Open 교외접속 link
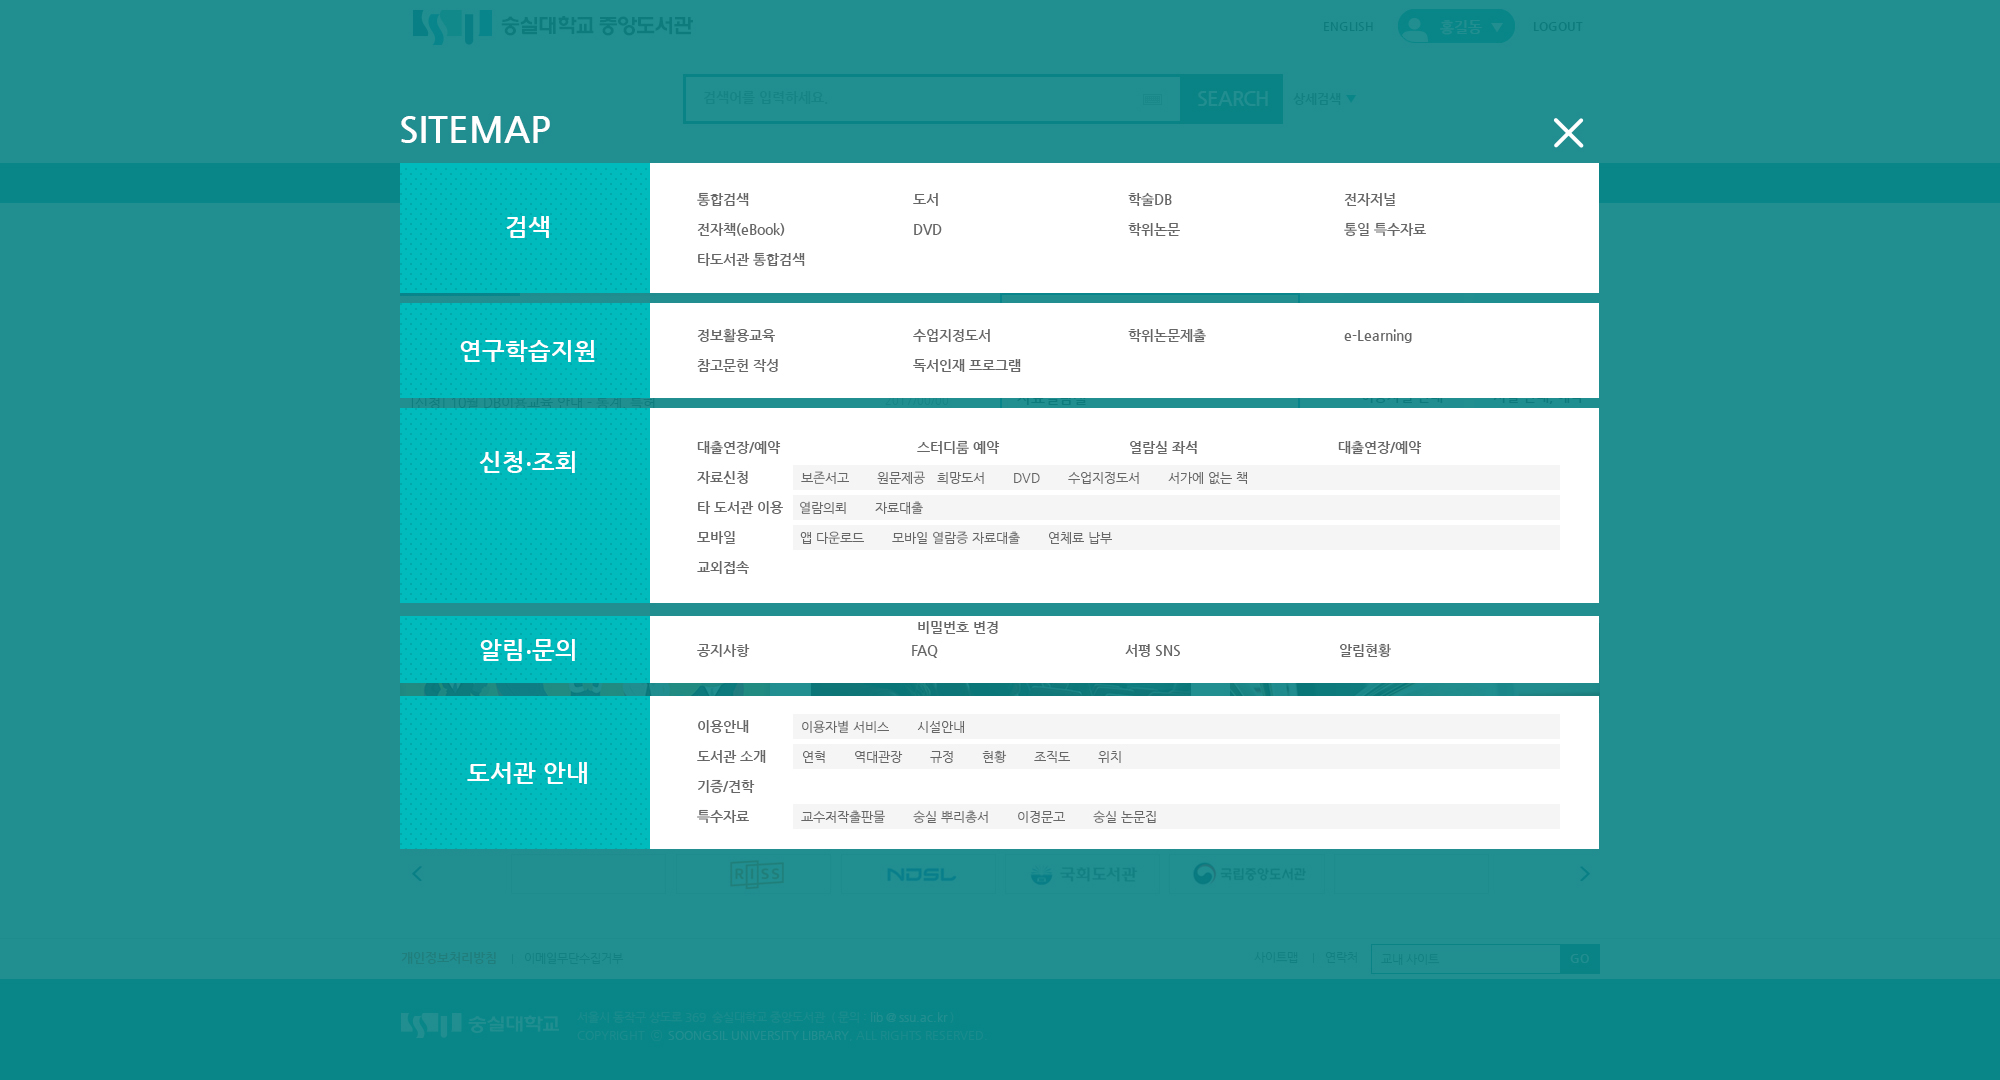The image size is (2000, 1080). [x=723, y=568]
